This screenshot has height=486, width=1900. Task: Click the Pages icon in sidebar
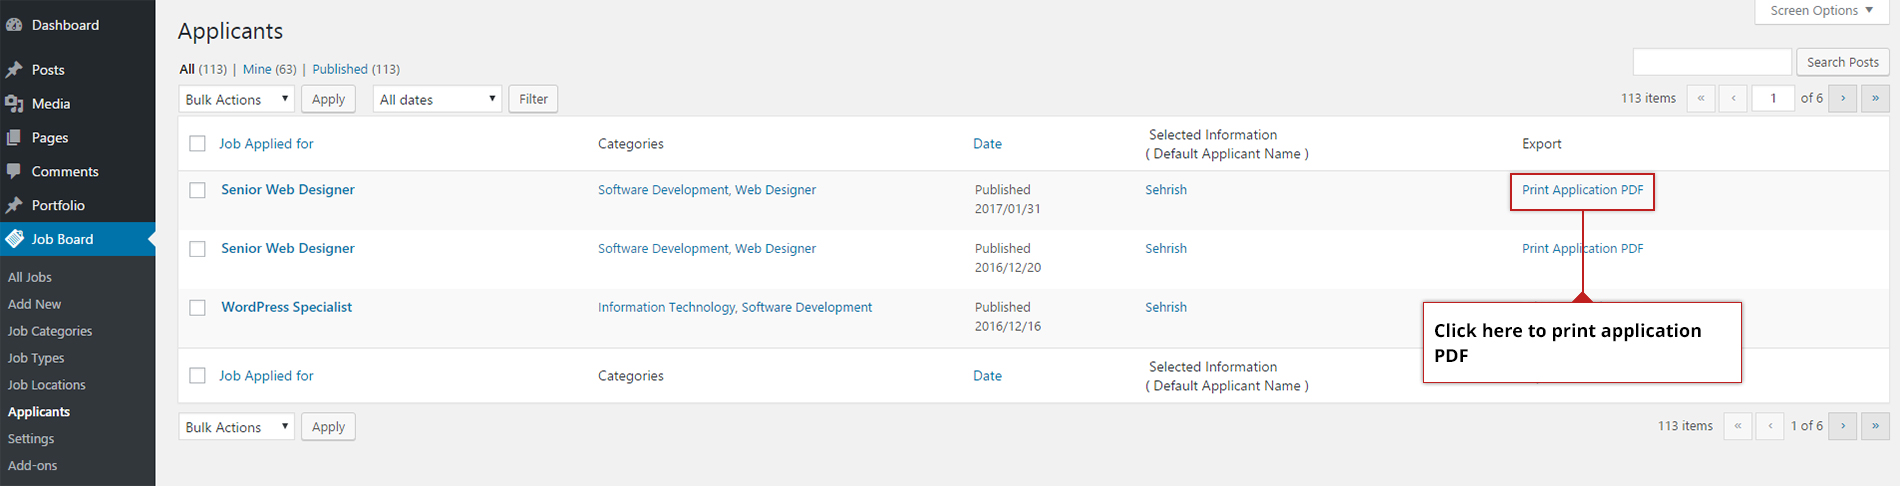click(14, 138)
